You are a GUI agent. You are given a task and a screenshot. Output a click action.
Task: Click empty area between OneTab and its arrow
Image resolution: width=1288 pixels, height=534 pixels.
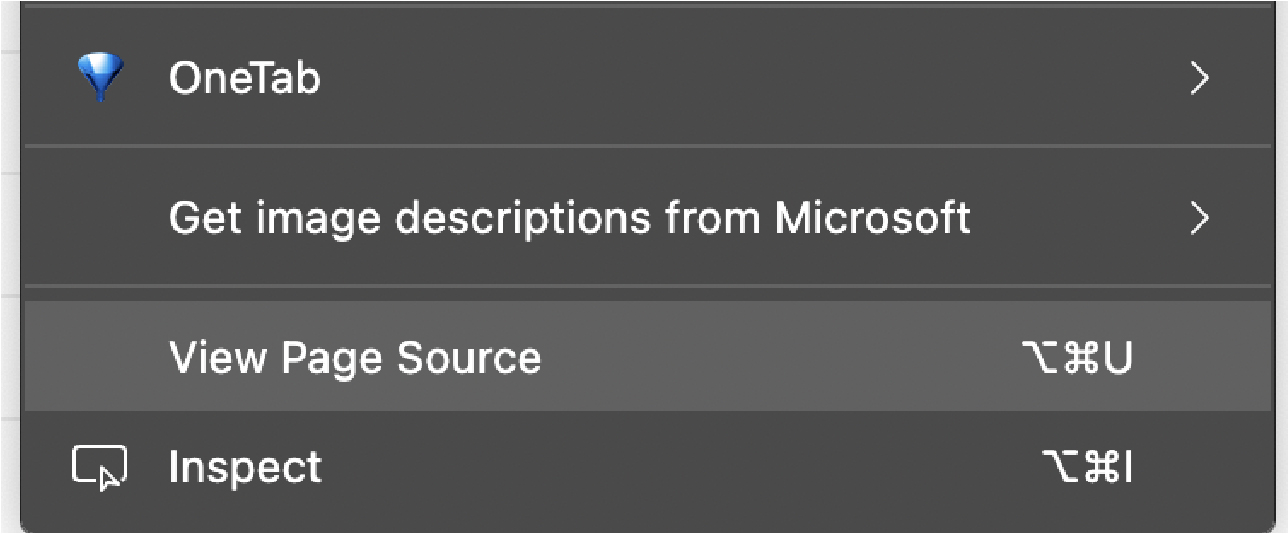coord(750,78)
